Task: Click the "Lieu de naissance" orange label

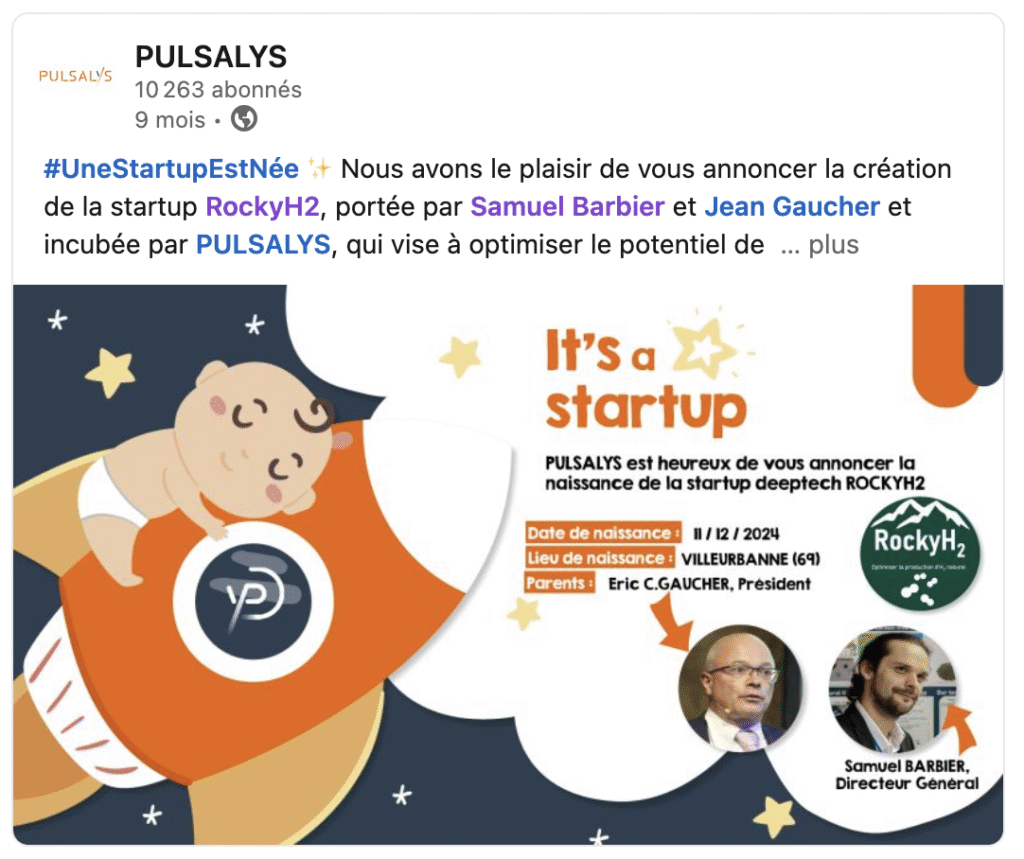Action: (x=600, y=559)
